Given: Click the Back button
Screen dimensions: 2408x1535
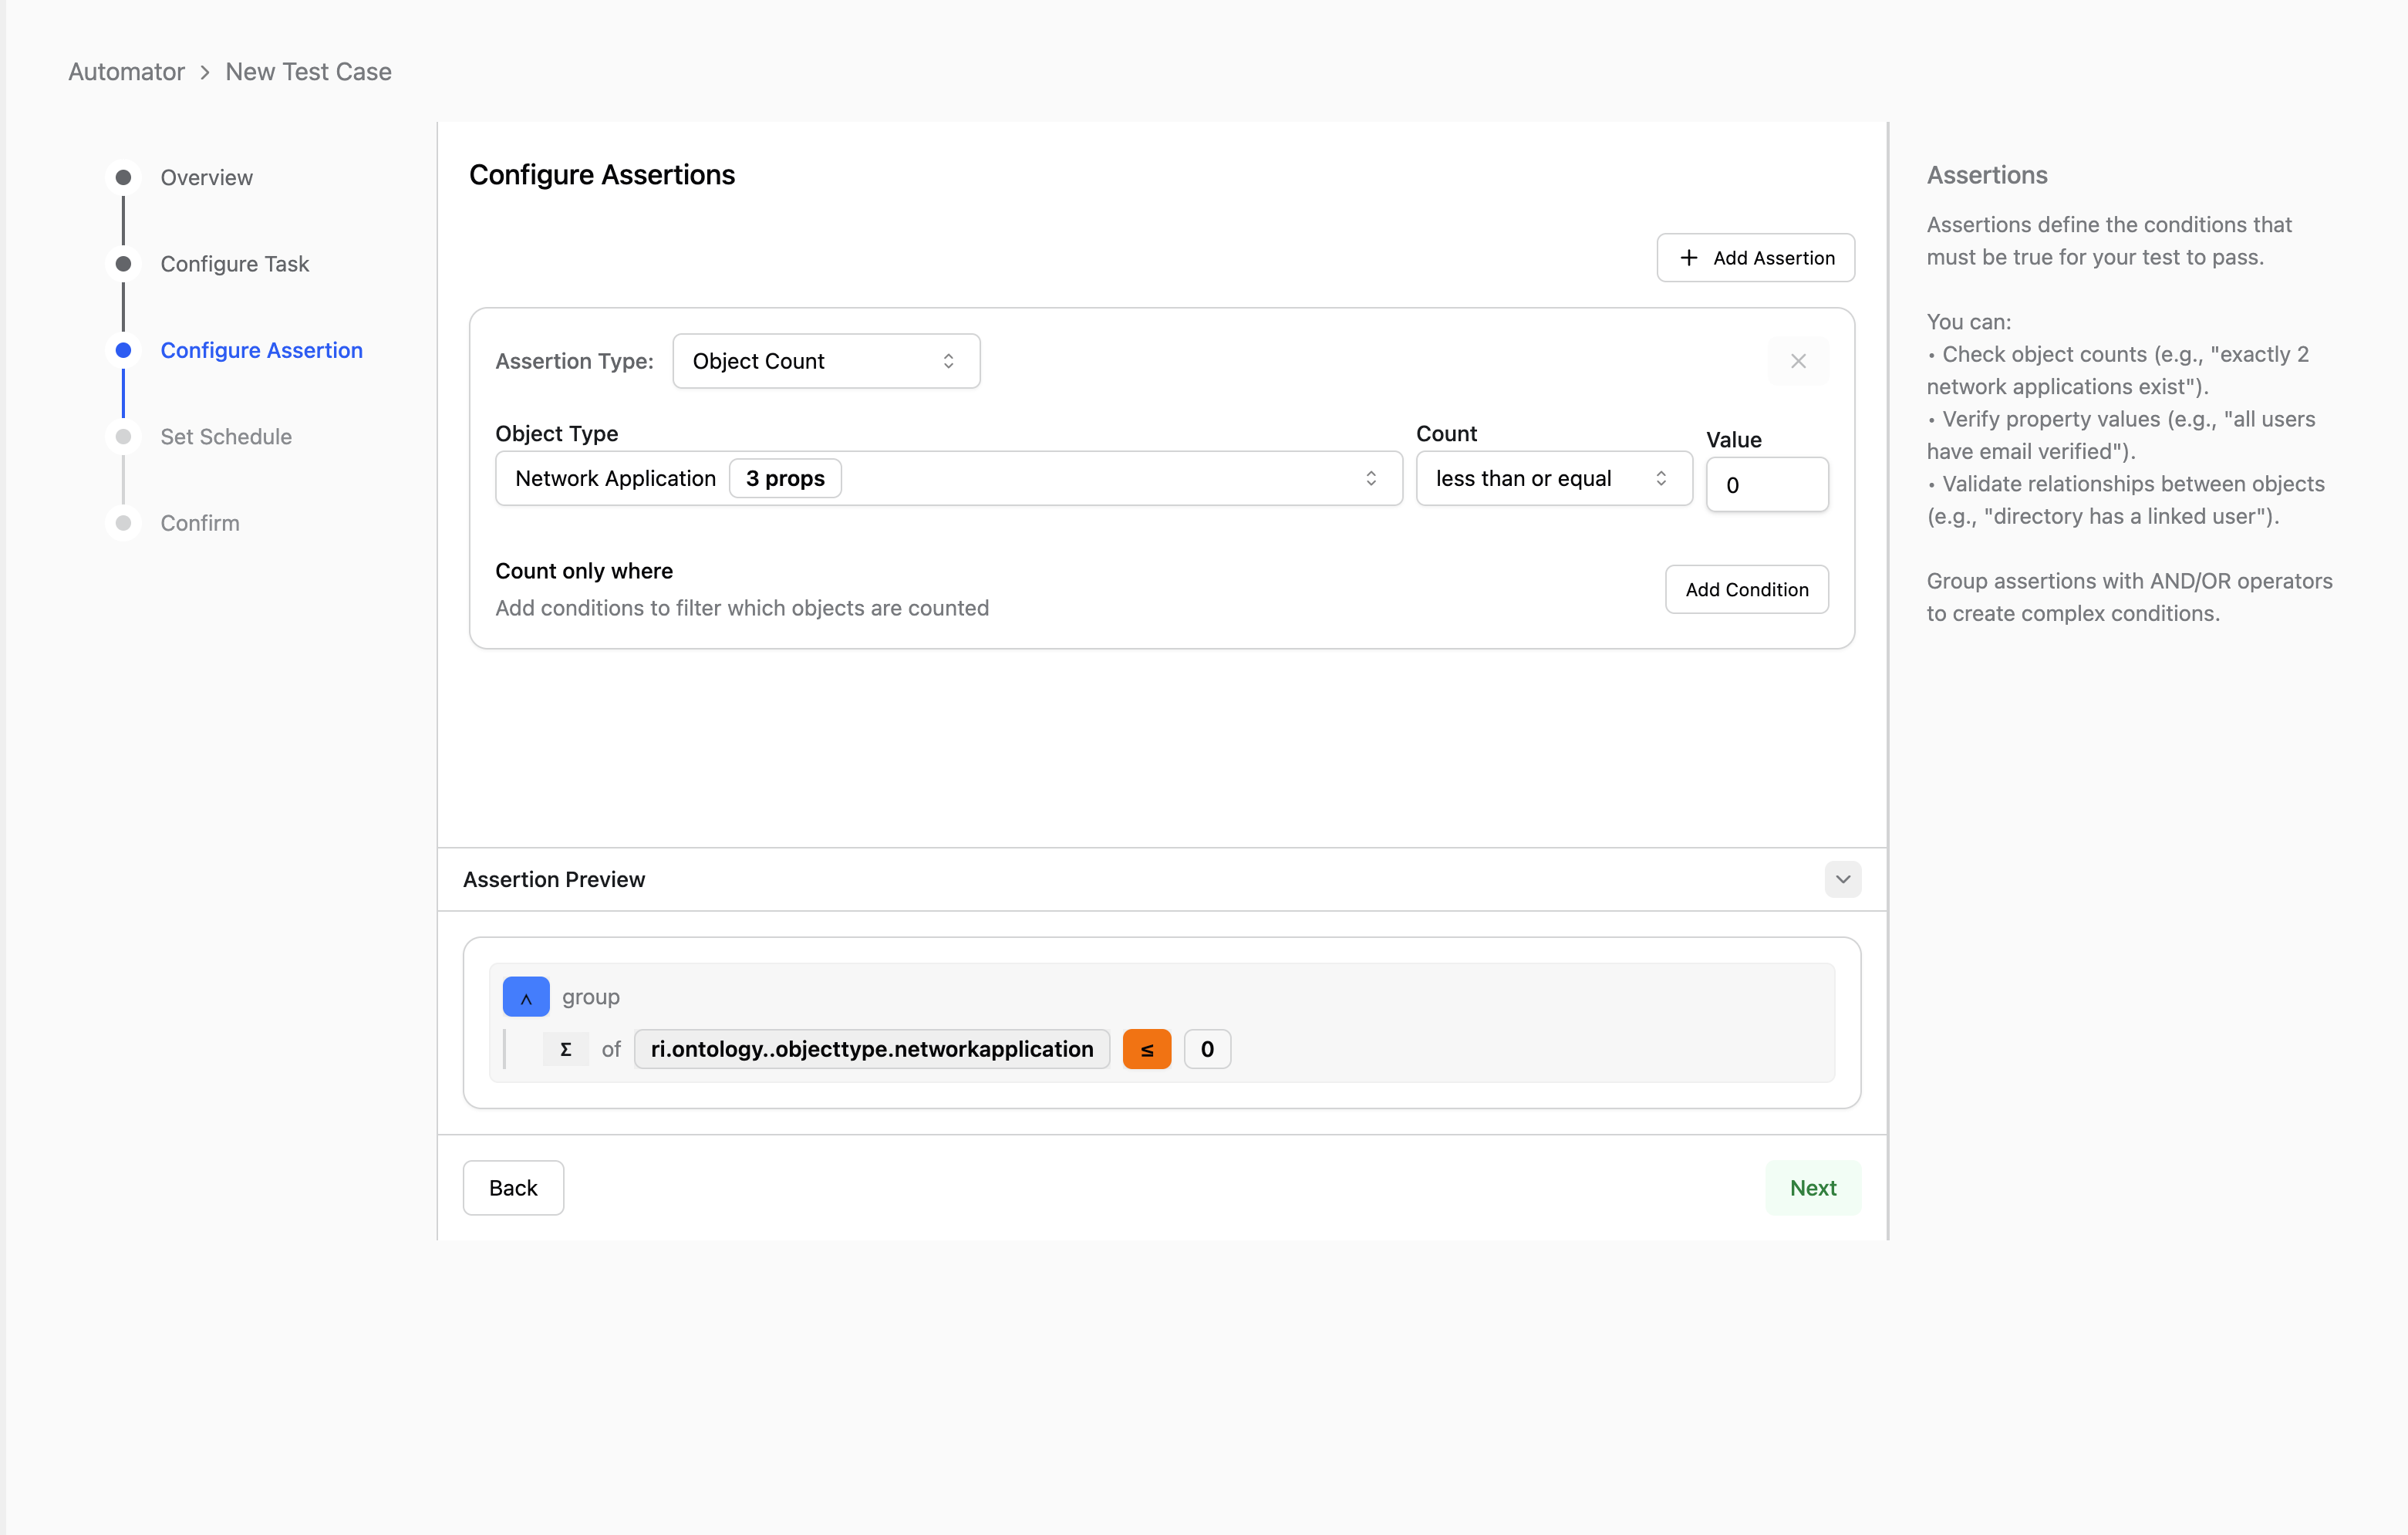Looking at the screenshot, I should click(x=512, y=1188).
